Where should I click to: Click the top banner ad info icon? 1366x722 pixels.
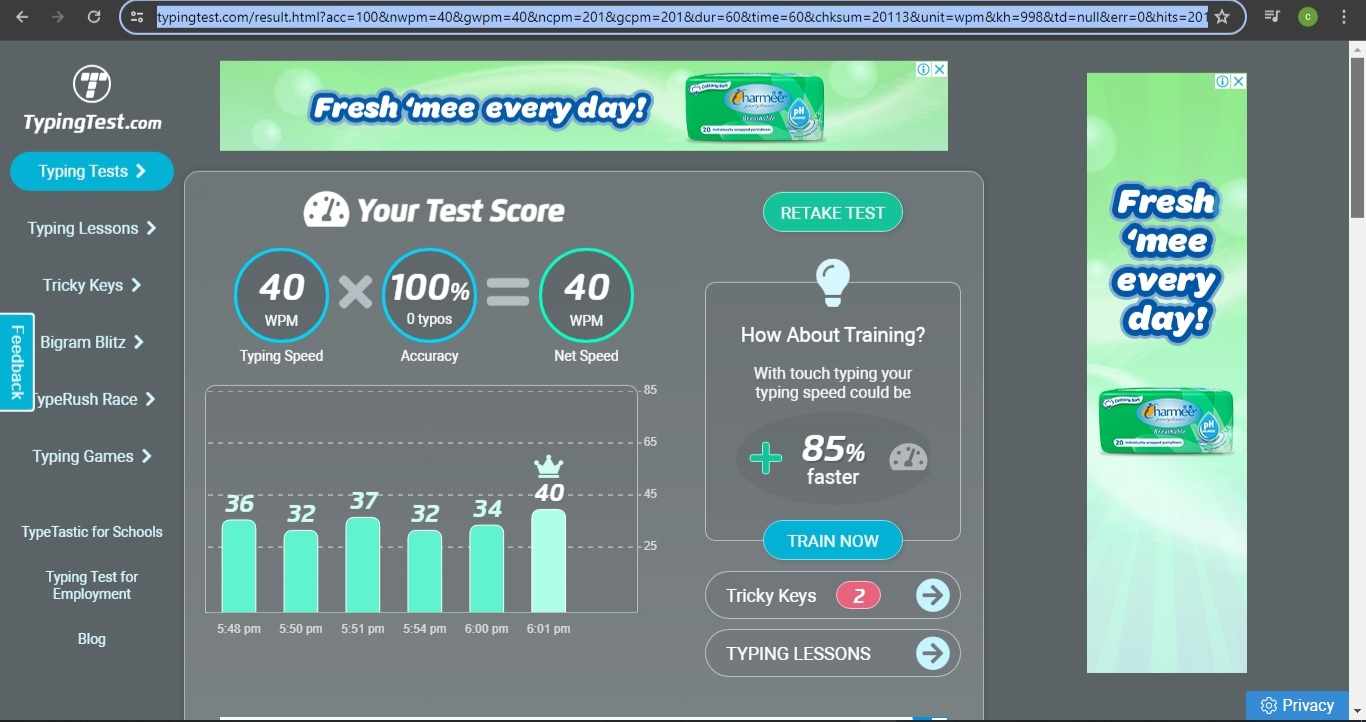[x=925, y=69]
